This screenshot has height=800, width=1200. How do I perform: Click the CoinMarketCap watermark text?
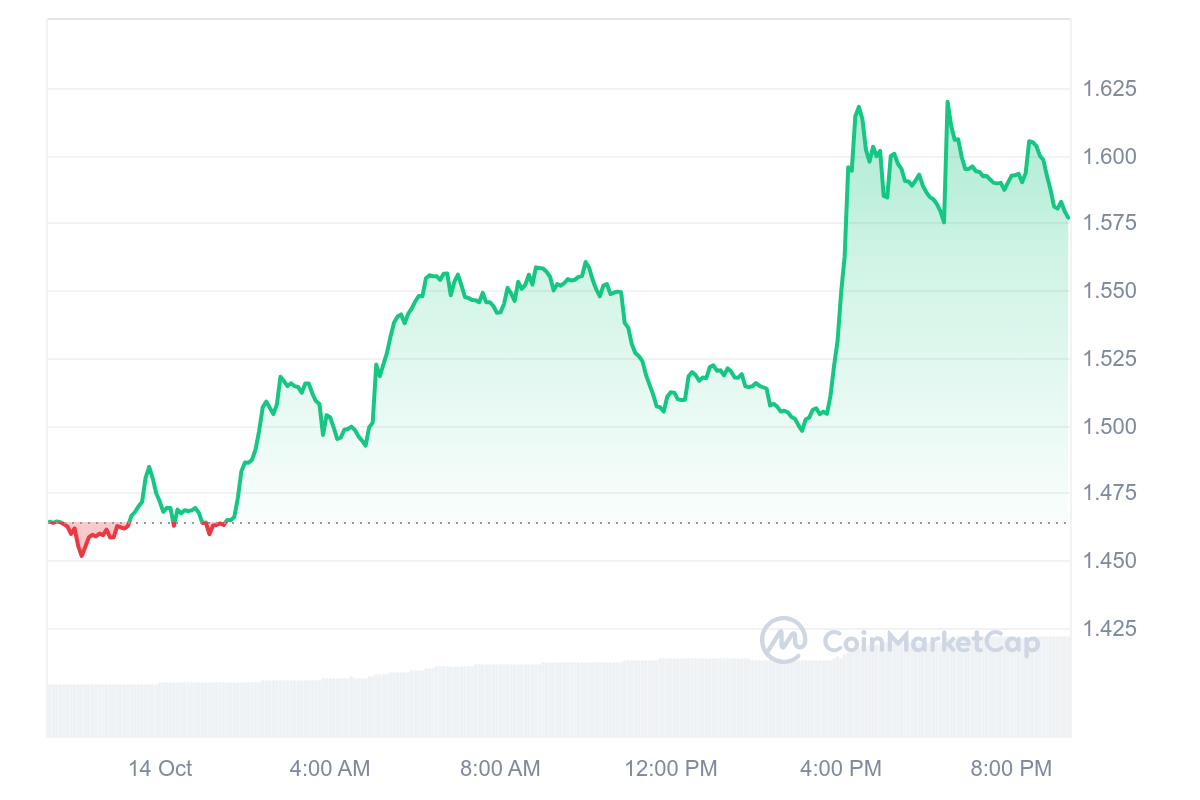(931, 641)
